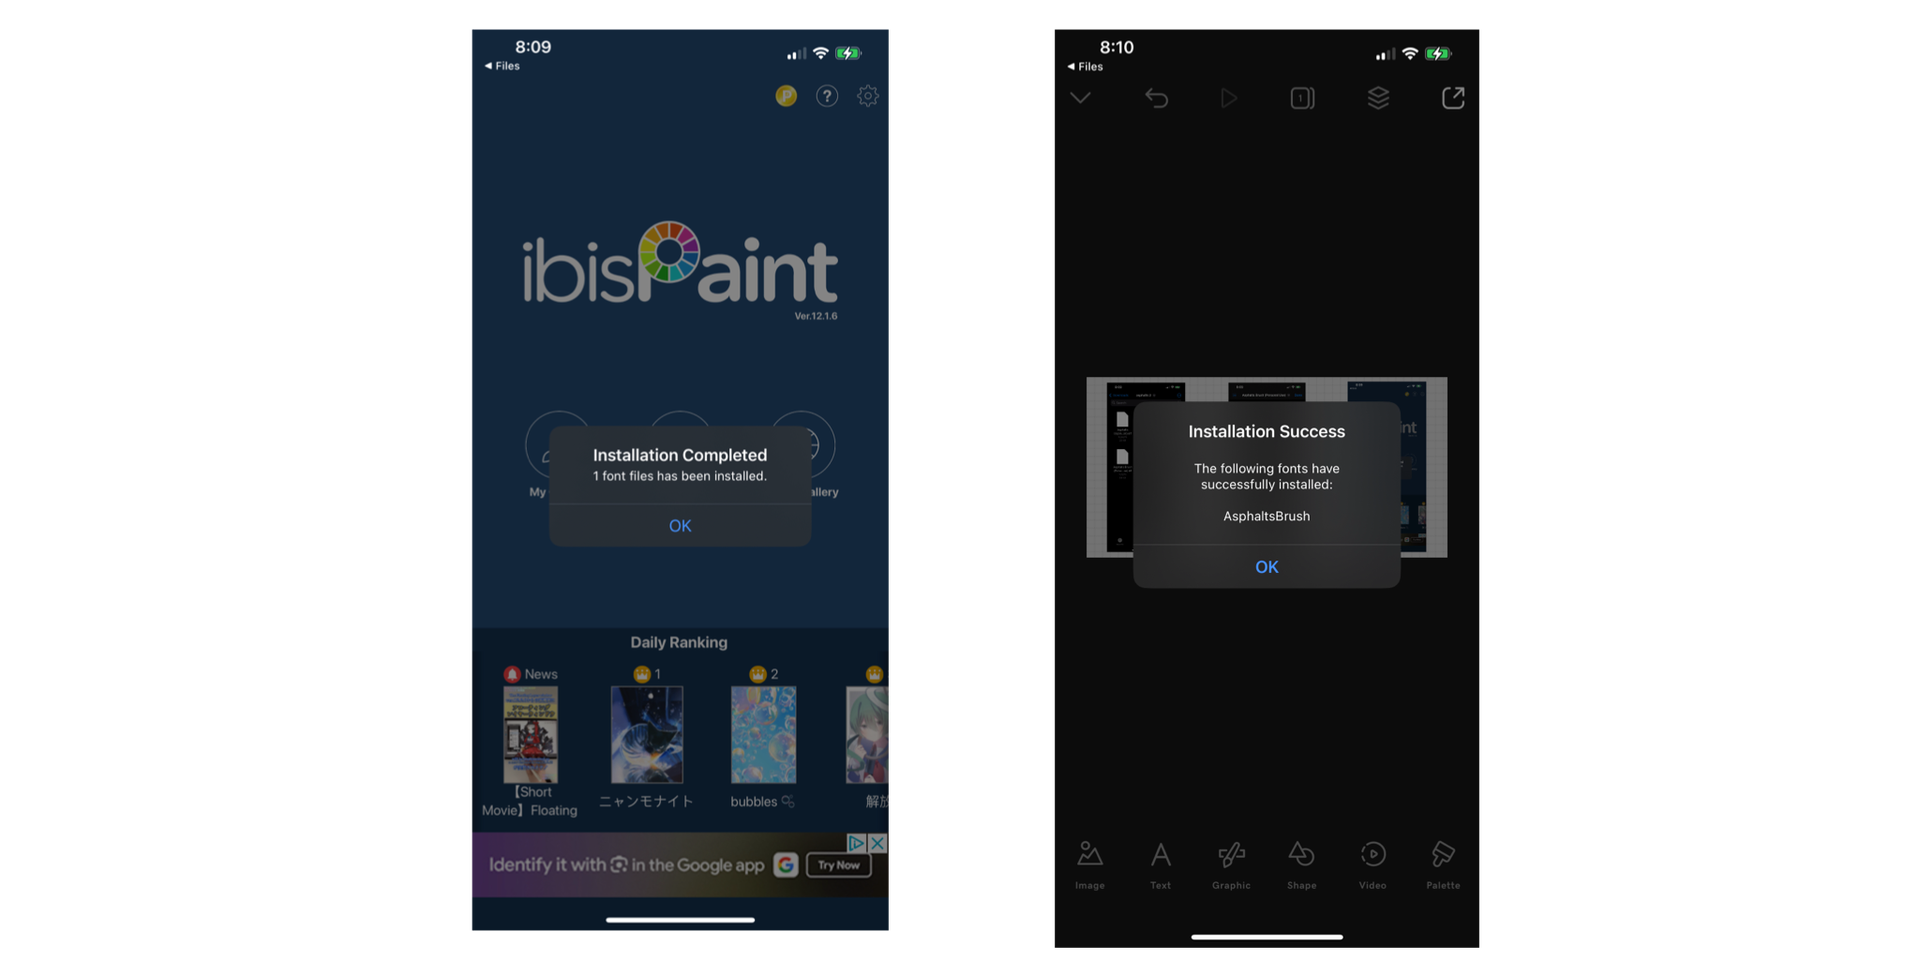This screenshot has height=960, width=1920.
Task: Close the ad banner with X
Action: coord(877,843)
